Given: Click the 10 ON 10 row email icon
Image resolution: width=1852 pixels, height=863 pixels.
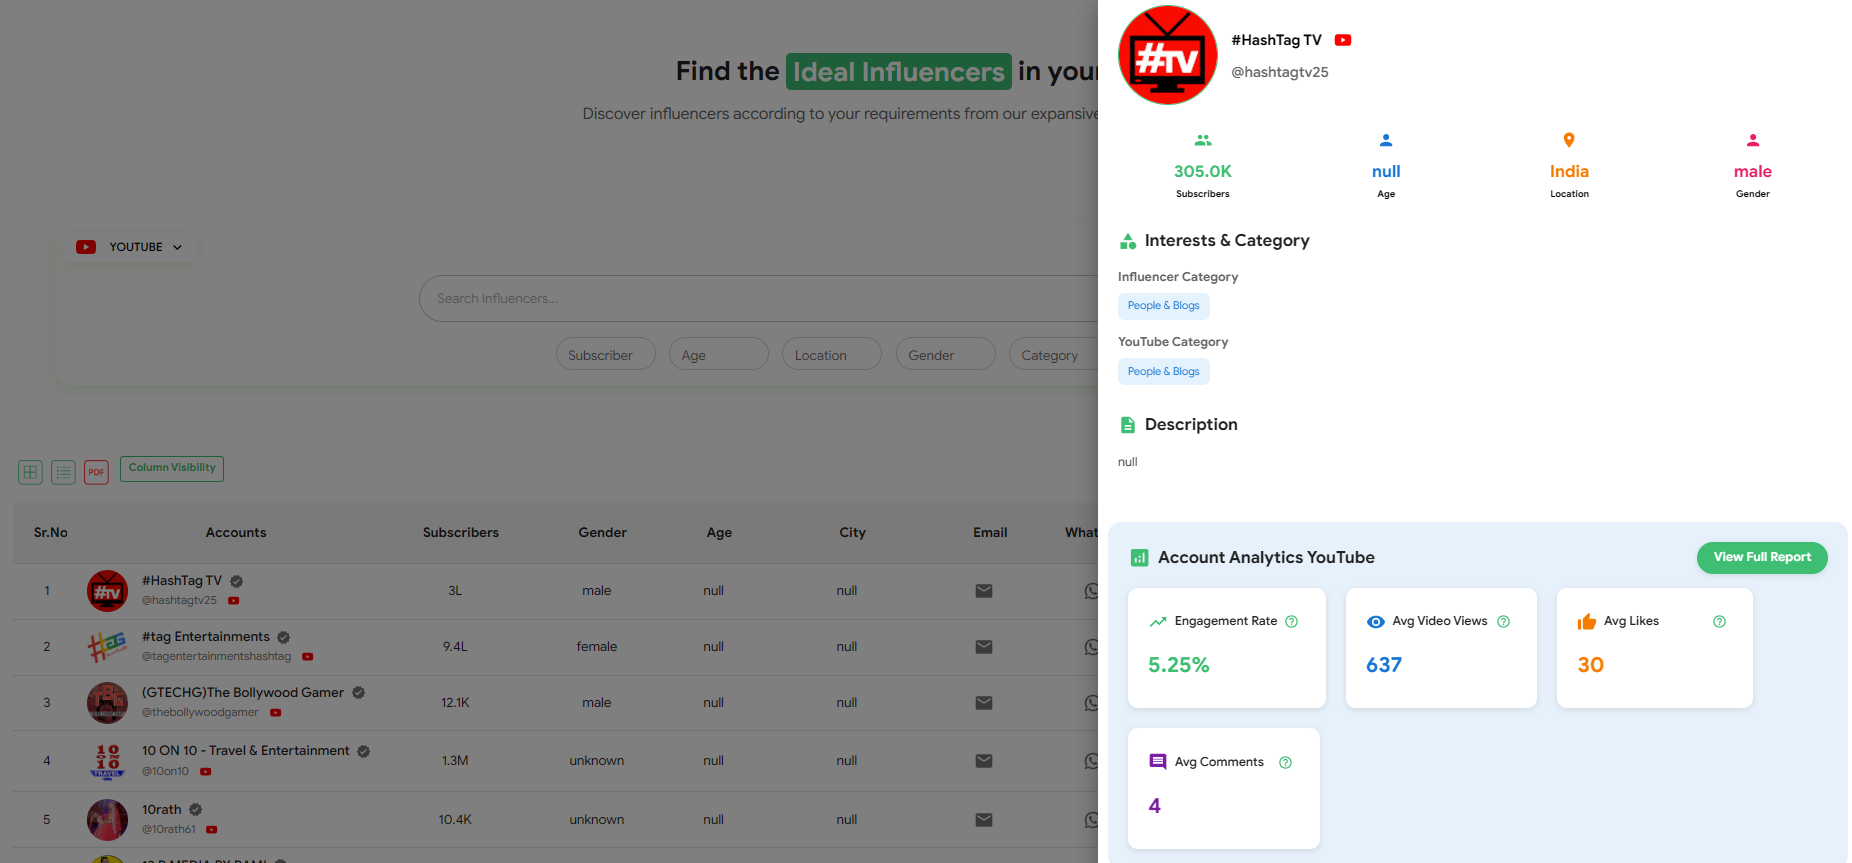Looking at the screenshot, I should coord(984,761).
